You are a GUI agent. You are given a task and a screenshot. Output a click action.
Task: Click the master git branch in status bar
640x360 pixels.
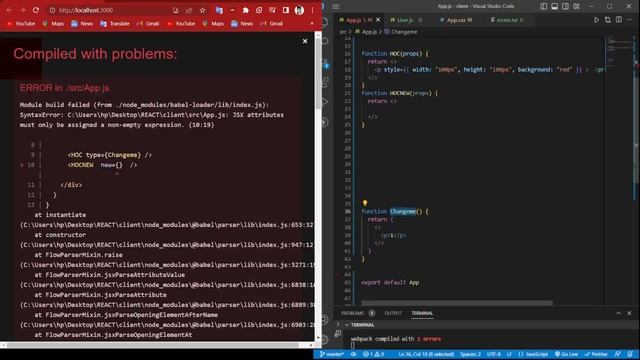point(332,354)
